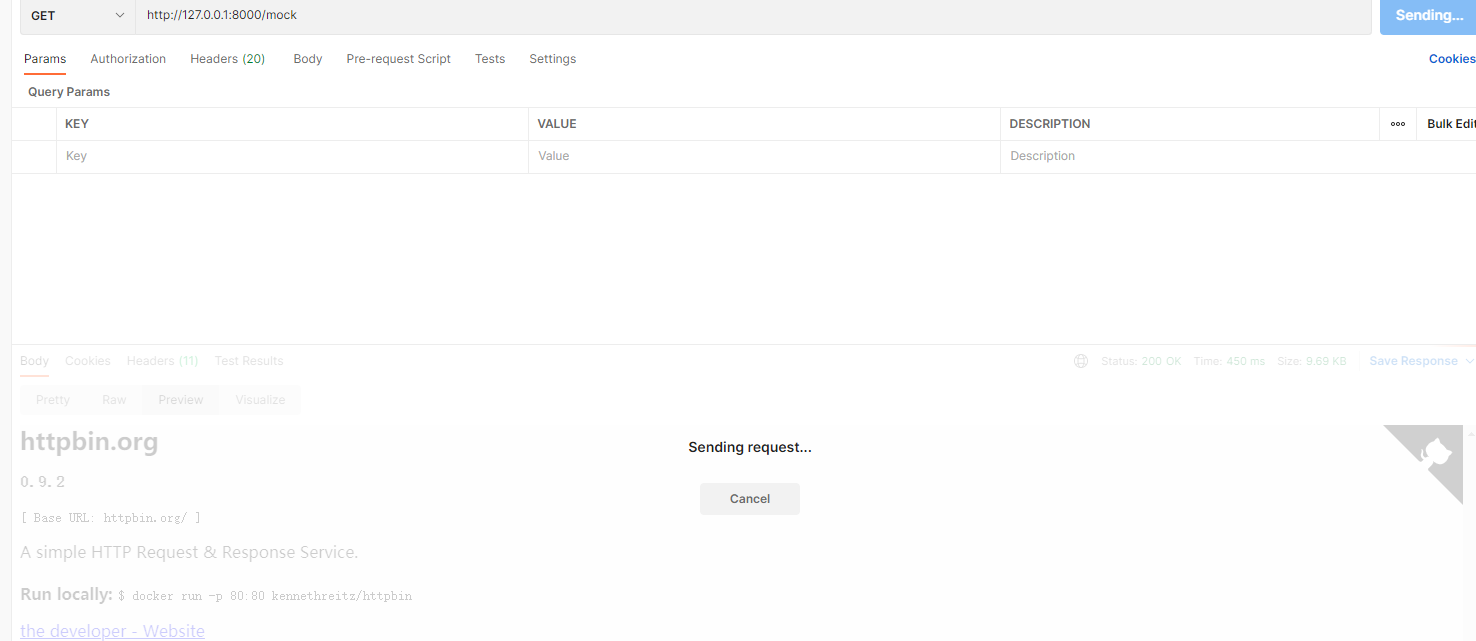
Task: Click the httpbin.org heading
Action: pyautogui.click(x=89, y=441)
